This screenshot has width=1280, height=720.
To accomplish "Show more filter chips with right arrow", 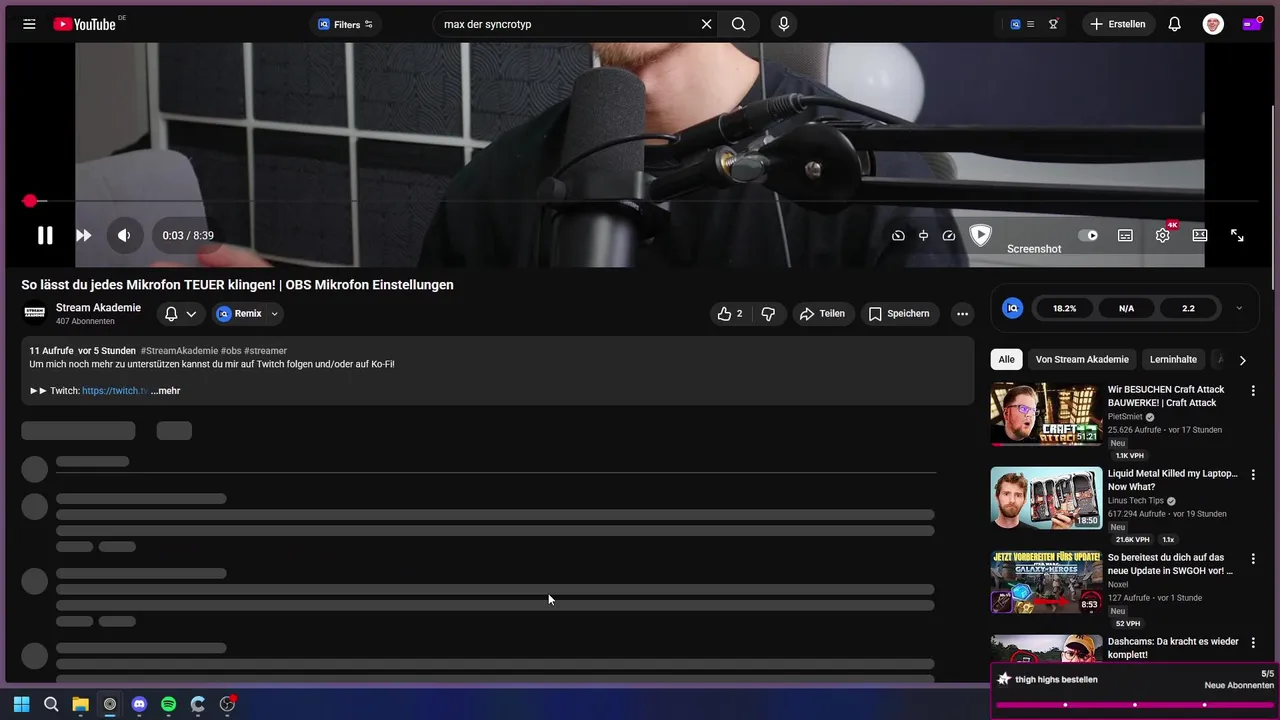I will [x=1242, y=360].
